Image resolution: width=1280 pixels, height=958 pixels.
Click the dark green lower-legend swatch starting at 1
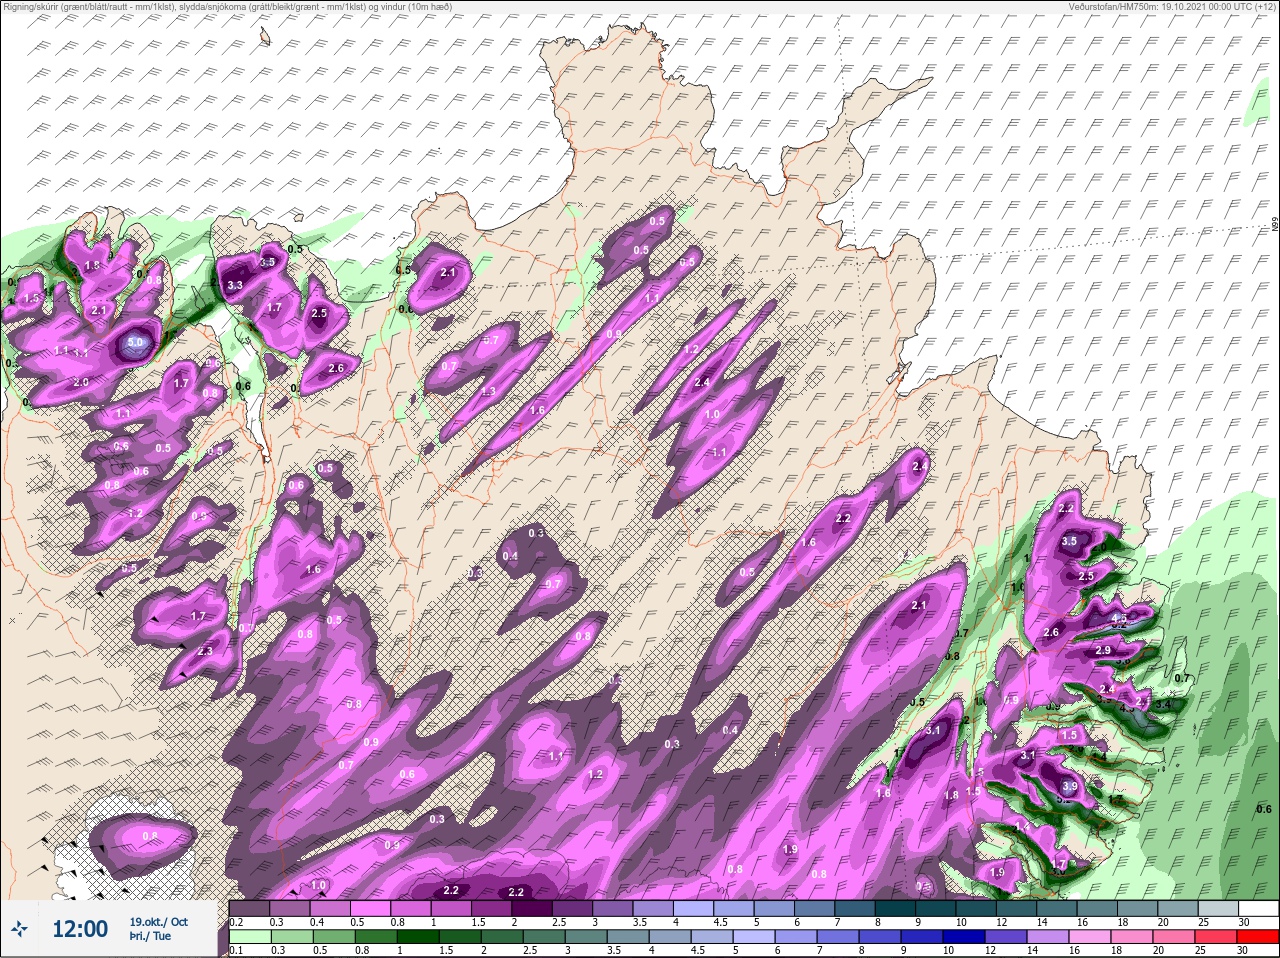click(x=418, y=936)
